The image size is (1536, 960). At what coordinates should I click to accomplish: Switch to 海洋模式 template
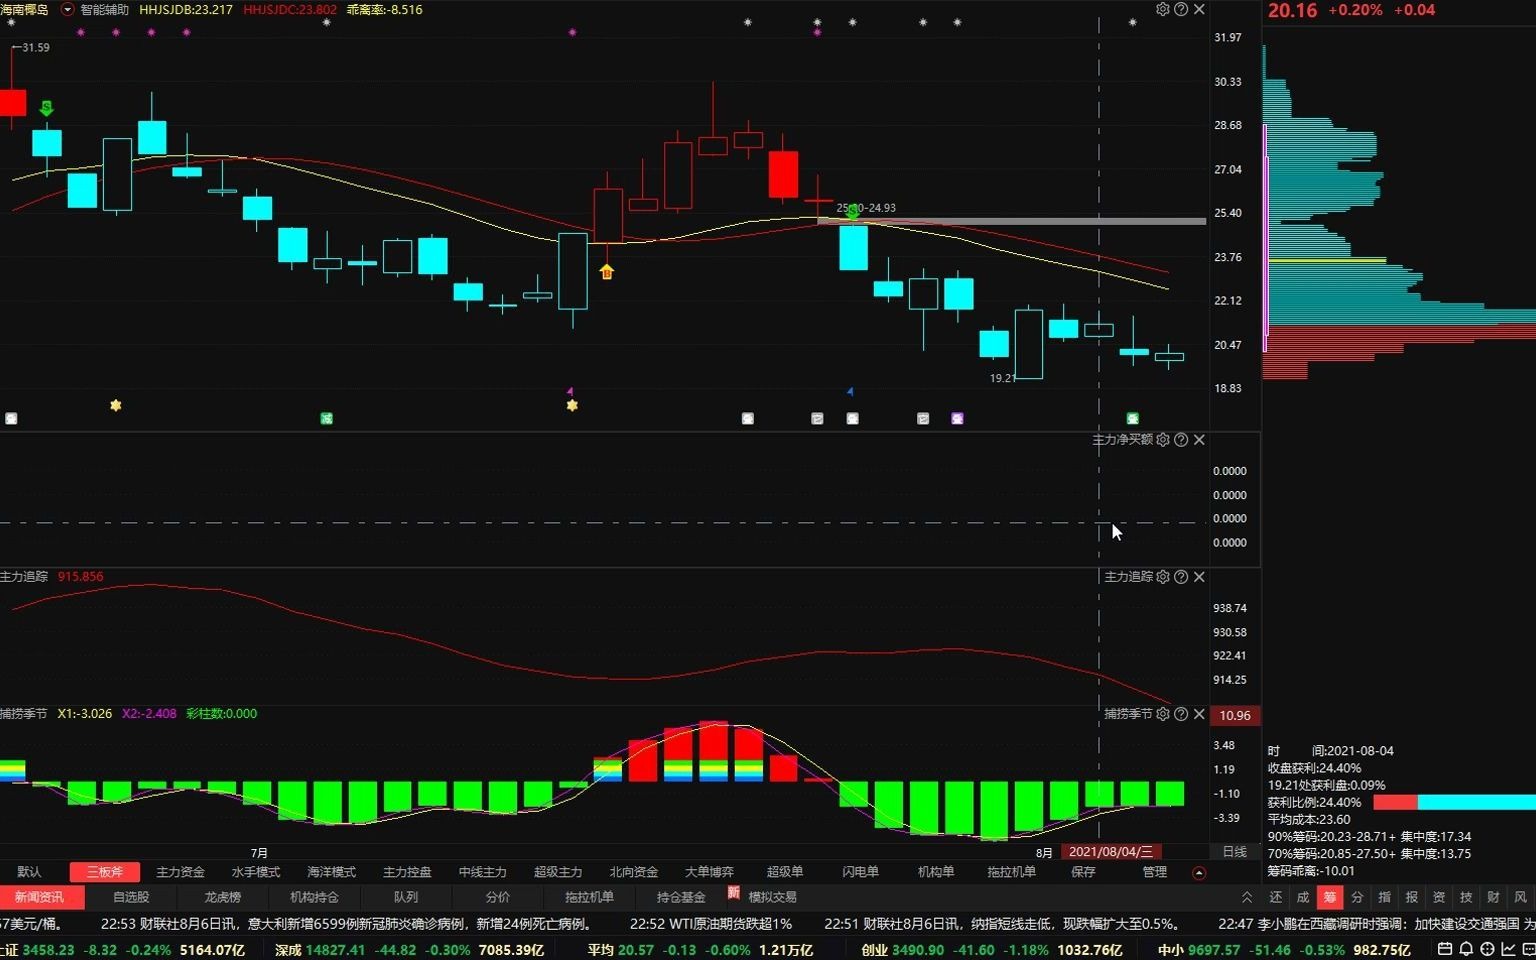pos(332,873)
